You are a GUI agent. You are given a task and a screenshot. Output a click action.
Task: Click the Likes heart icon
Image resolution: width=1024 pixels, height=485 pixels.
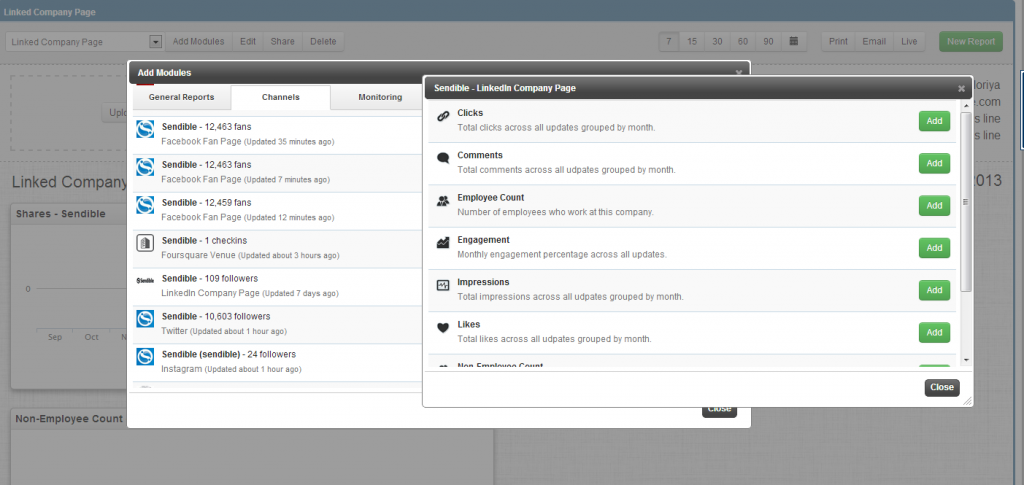tap(443, 328)
